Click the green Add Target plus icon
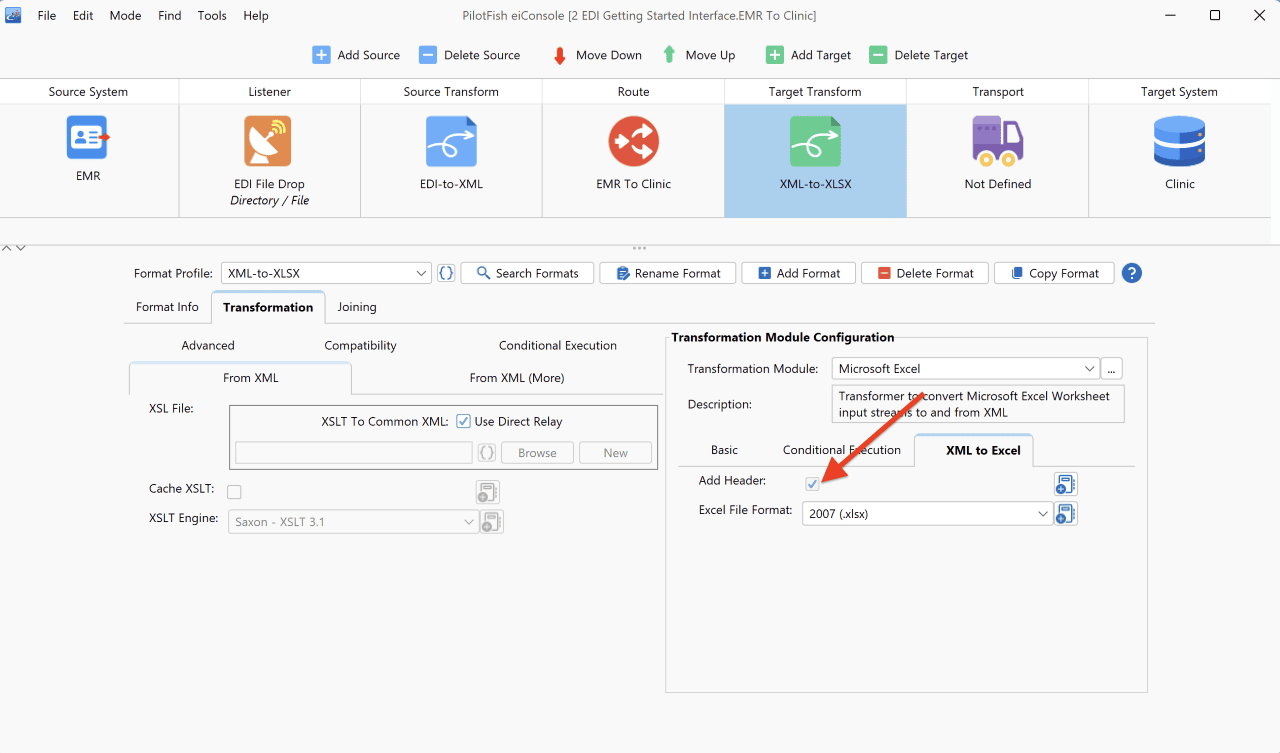The width and height of the screenshot is (1280, 753). [775, 55]
